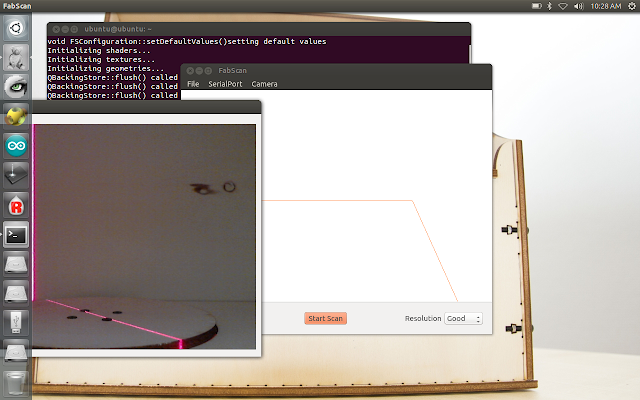This screenshot has height=400, width=640.
Task: Open the Trash in launcher
Action: pyautogui.click(x=16, y=383)
